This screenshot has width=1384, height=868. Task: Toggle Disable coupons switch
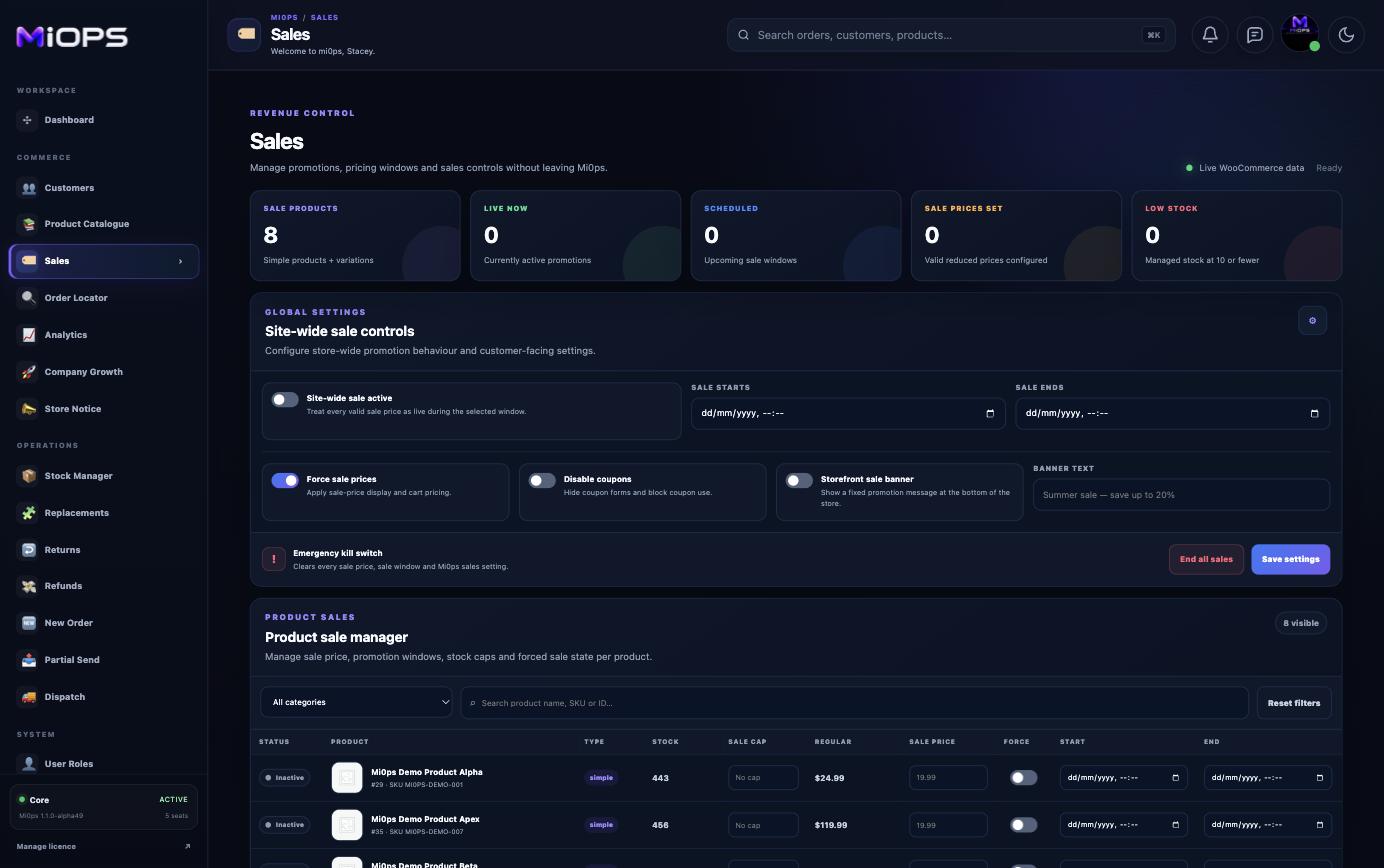[542, 480]
